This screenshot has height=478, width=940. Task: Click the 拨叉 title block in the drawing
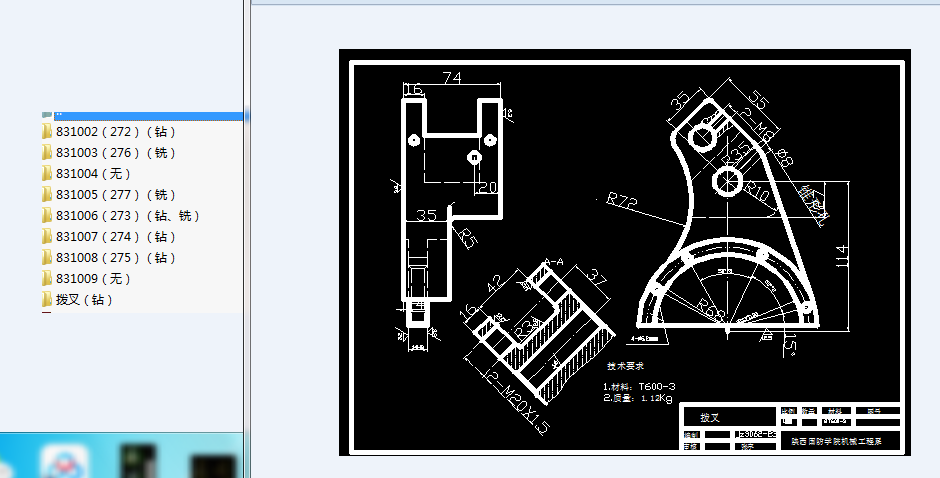(x=710, y=417)
